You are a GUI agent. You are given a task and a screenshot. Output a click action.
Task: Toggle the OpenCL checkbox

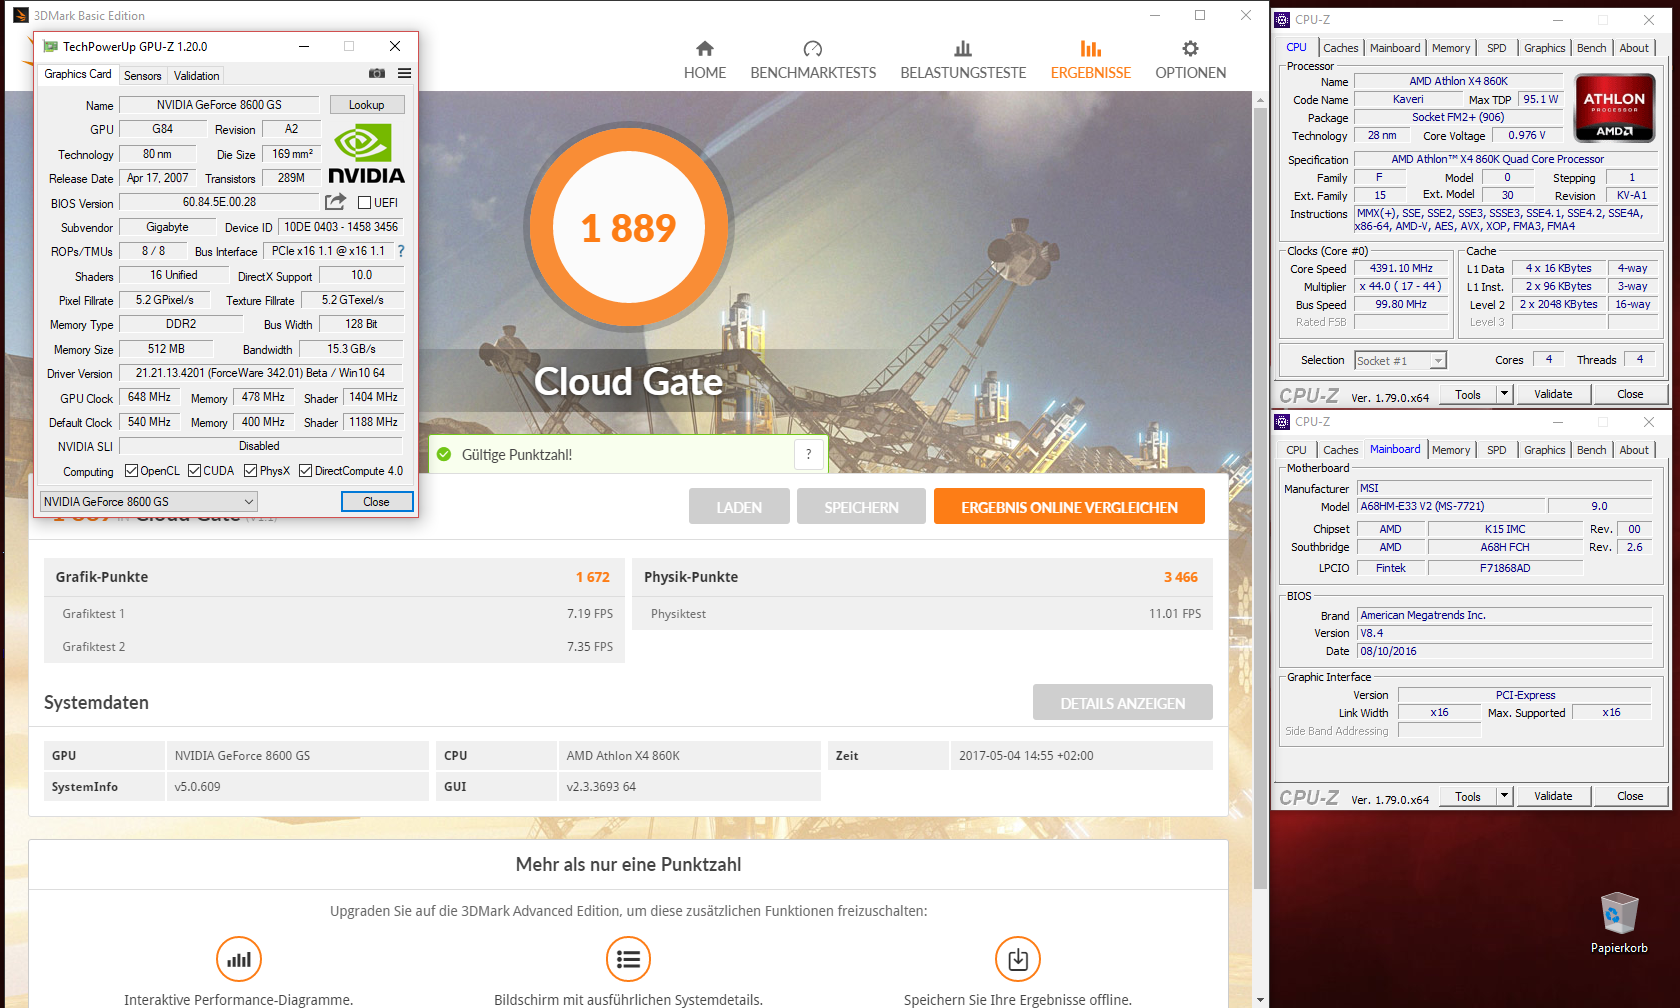[131, 470]
